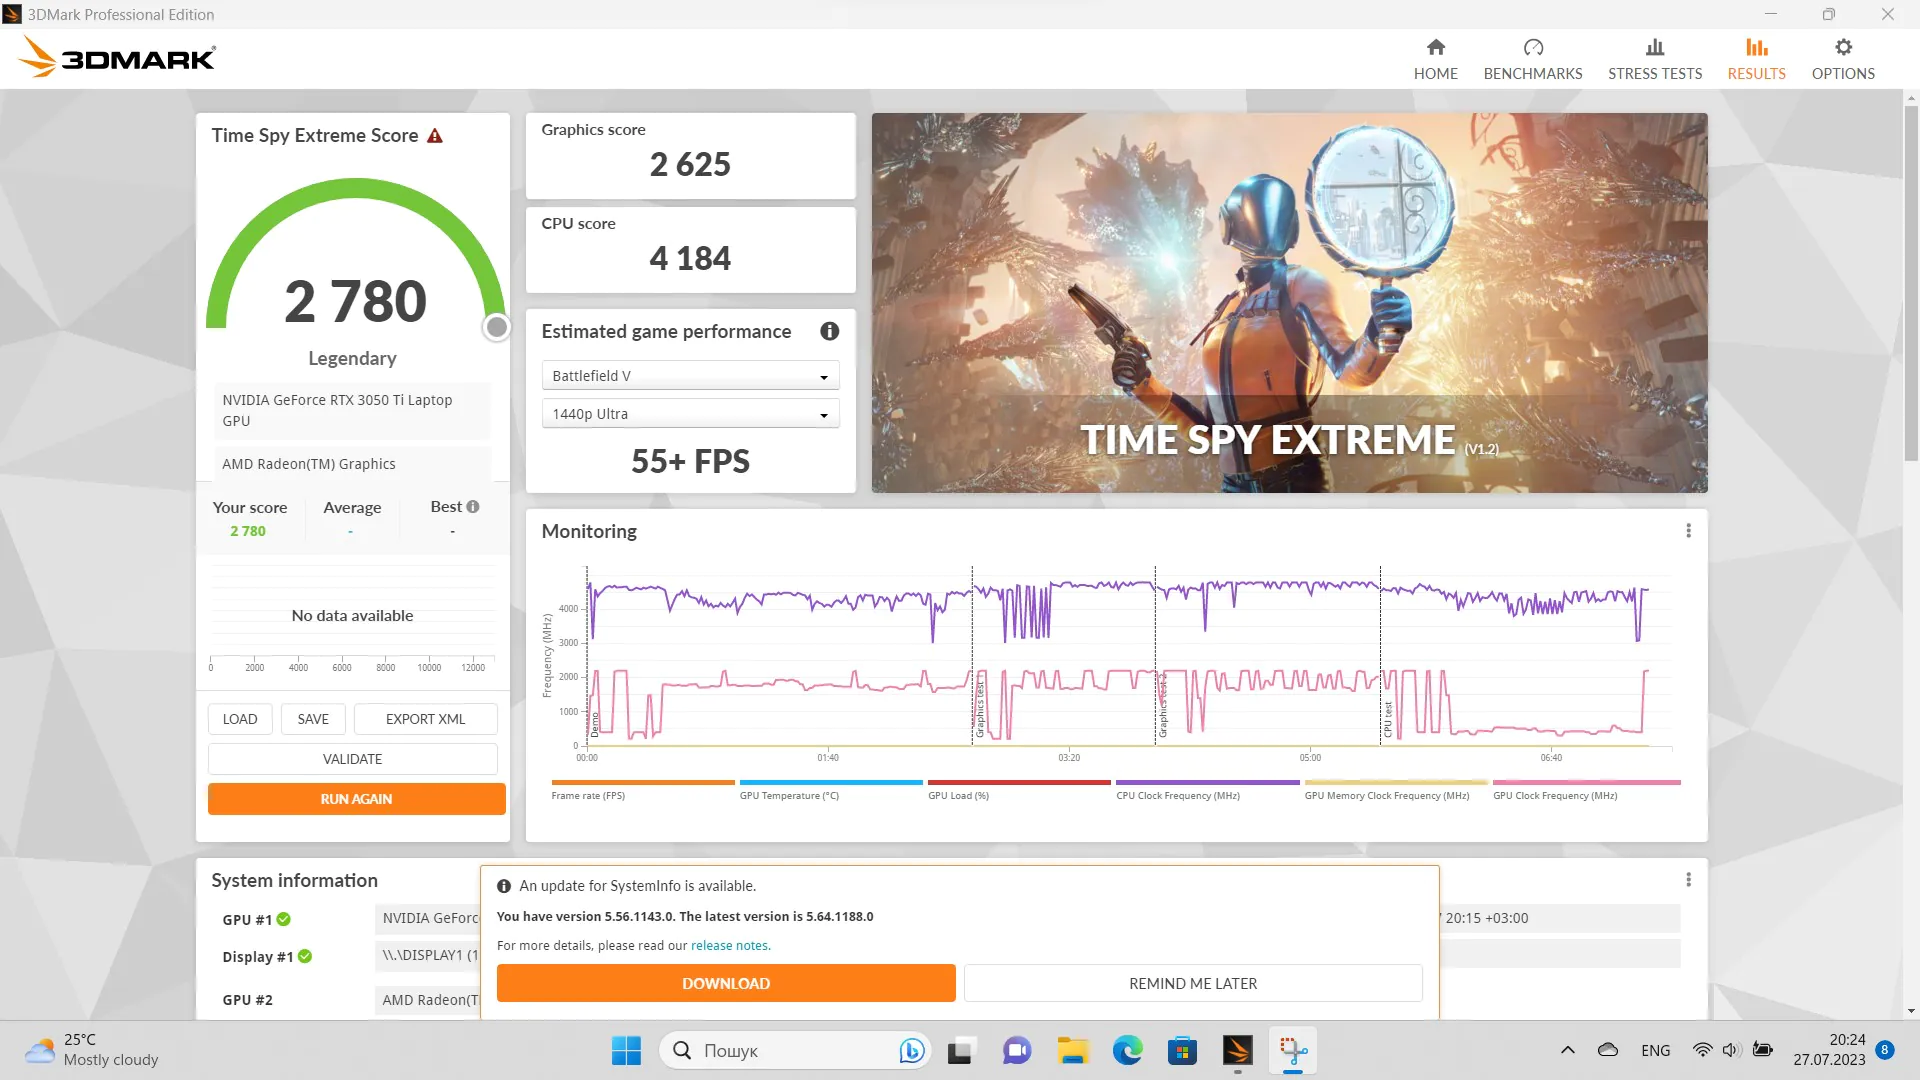The height and width of the screenshot is (1080, 1920).
Task: Click the GPU #1 green check icon
Action: click(284, 919)
